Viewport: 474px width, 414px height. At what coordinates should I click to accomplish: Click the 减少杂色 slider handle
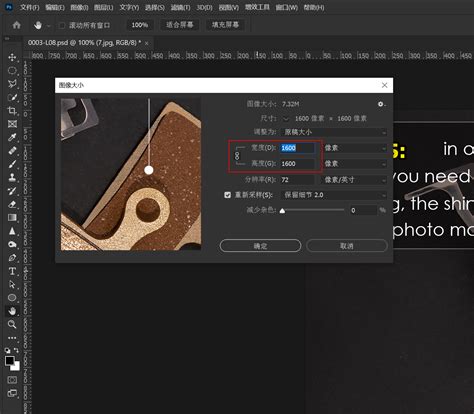tap(282, 210)
